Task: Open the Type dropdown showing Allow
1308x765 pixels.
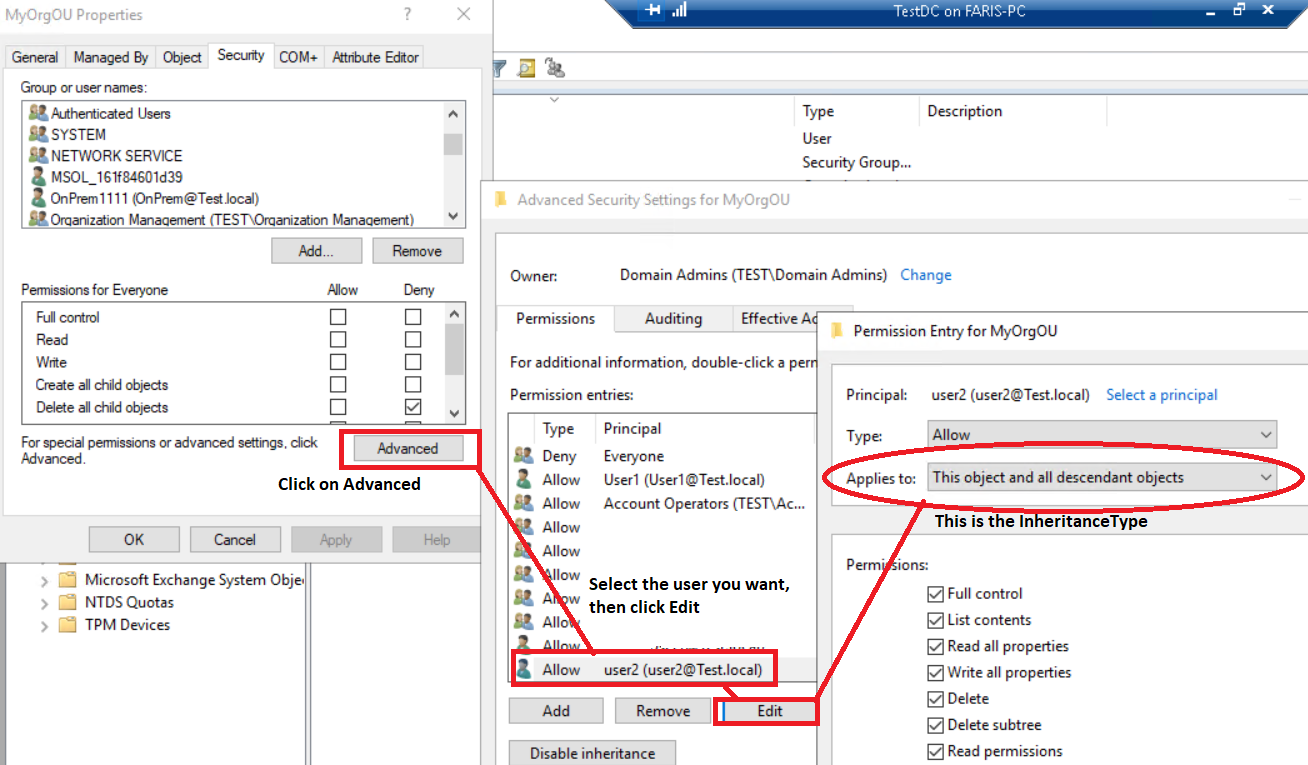Action: [1102, 435]
